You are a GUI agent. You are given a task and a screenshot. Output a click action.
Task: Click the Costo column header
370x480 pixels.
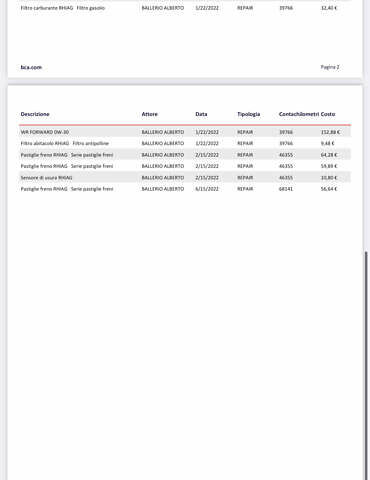(328, 114)
